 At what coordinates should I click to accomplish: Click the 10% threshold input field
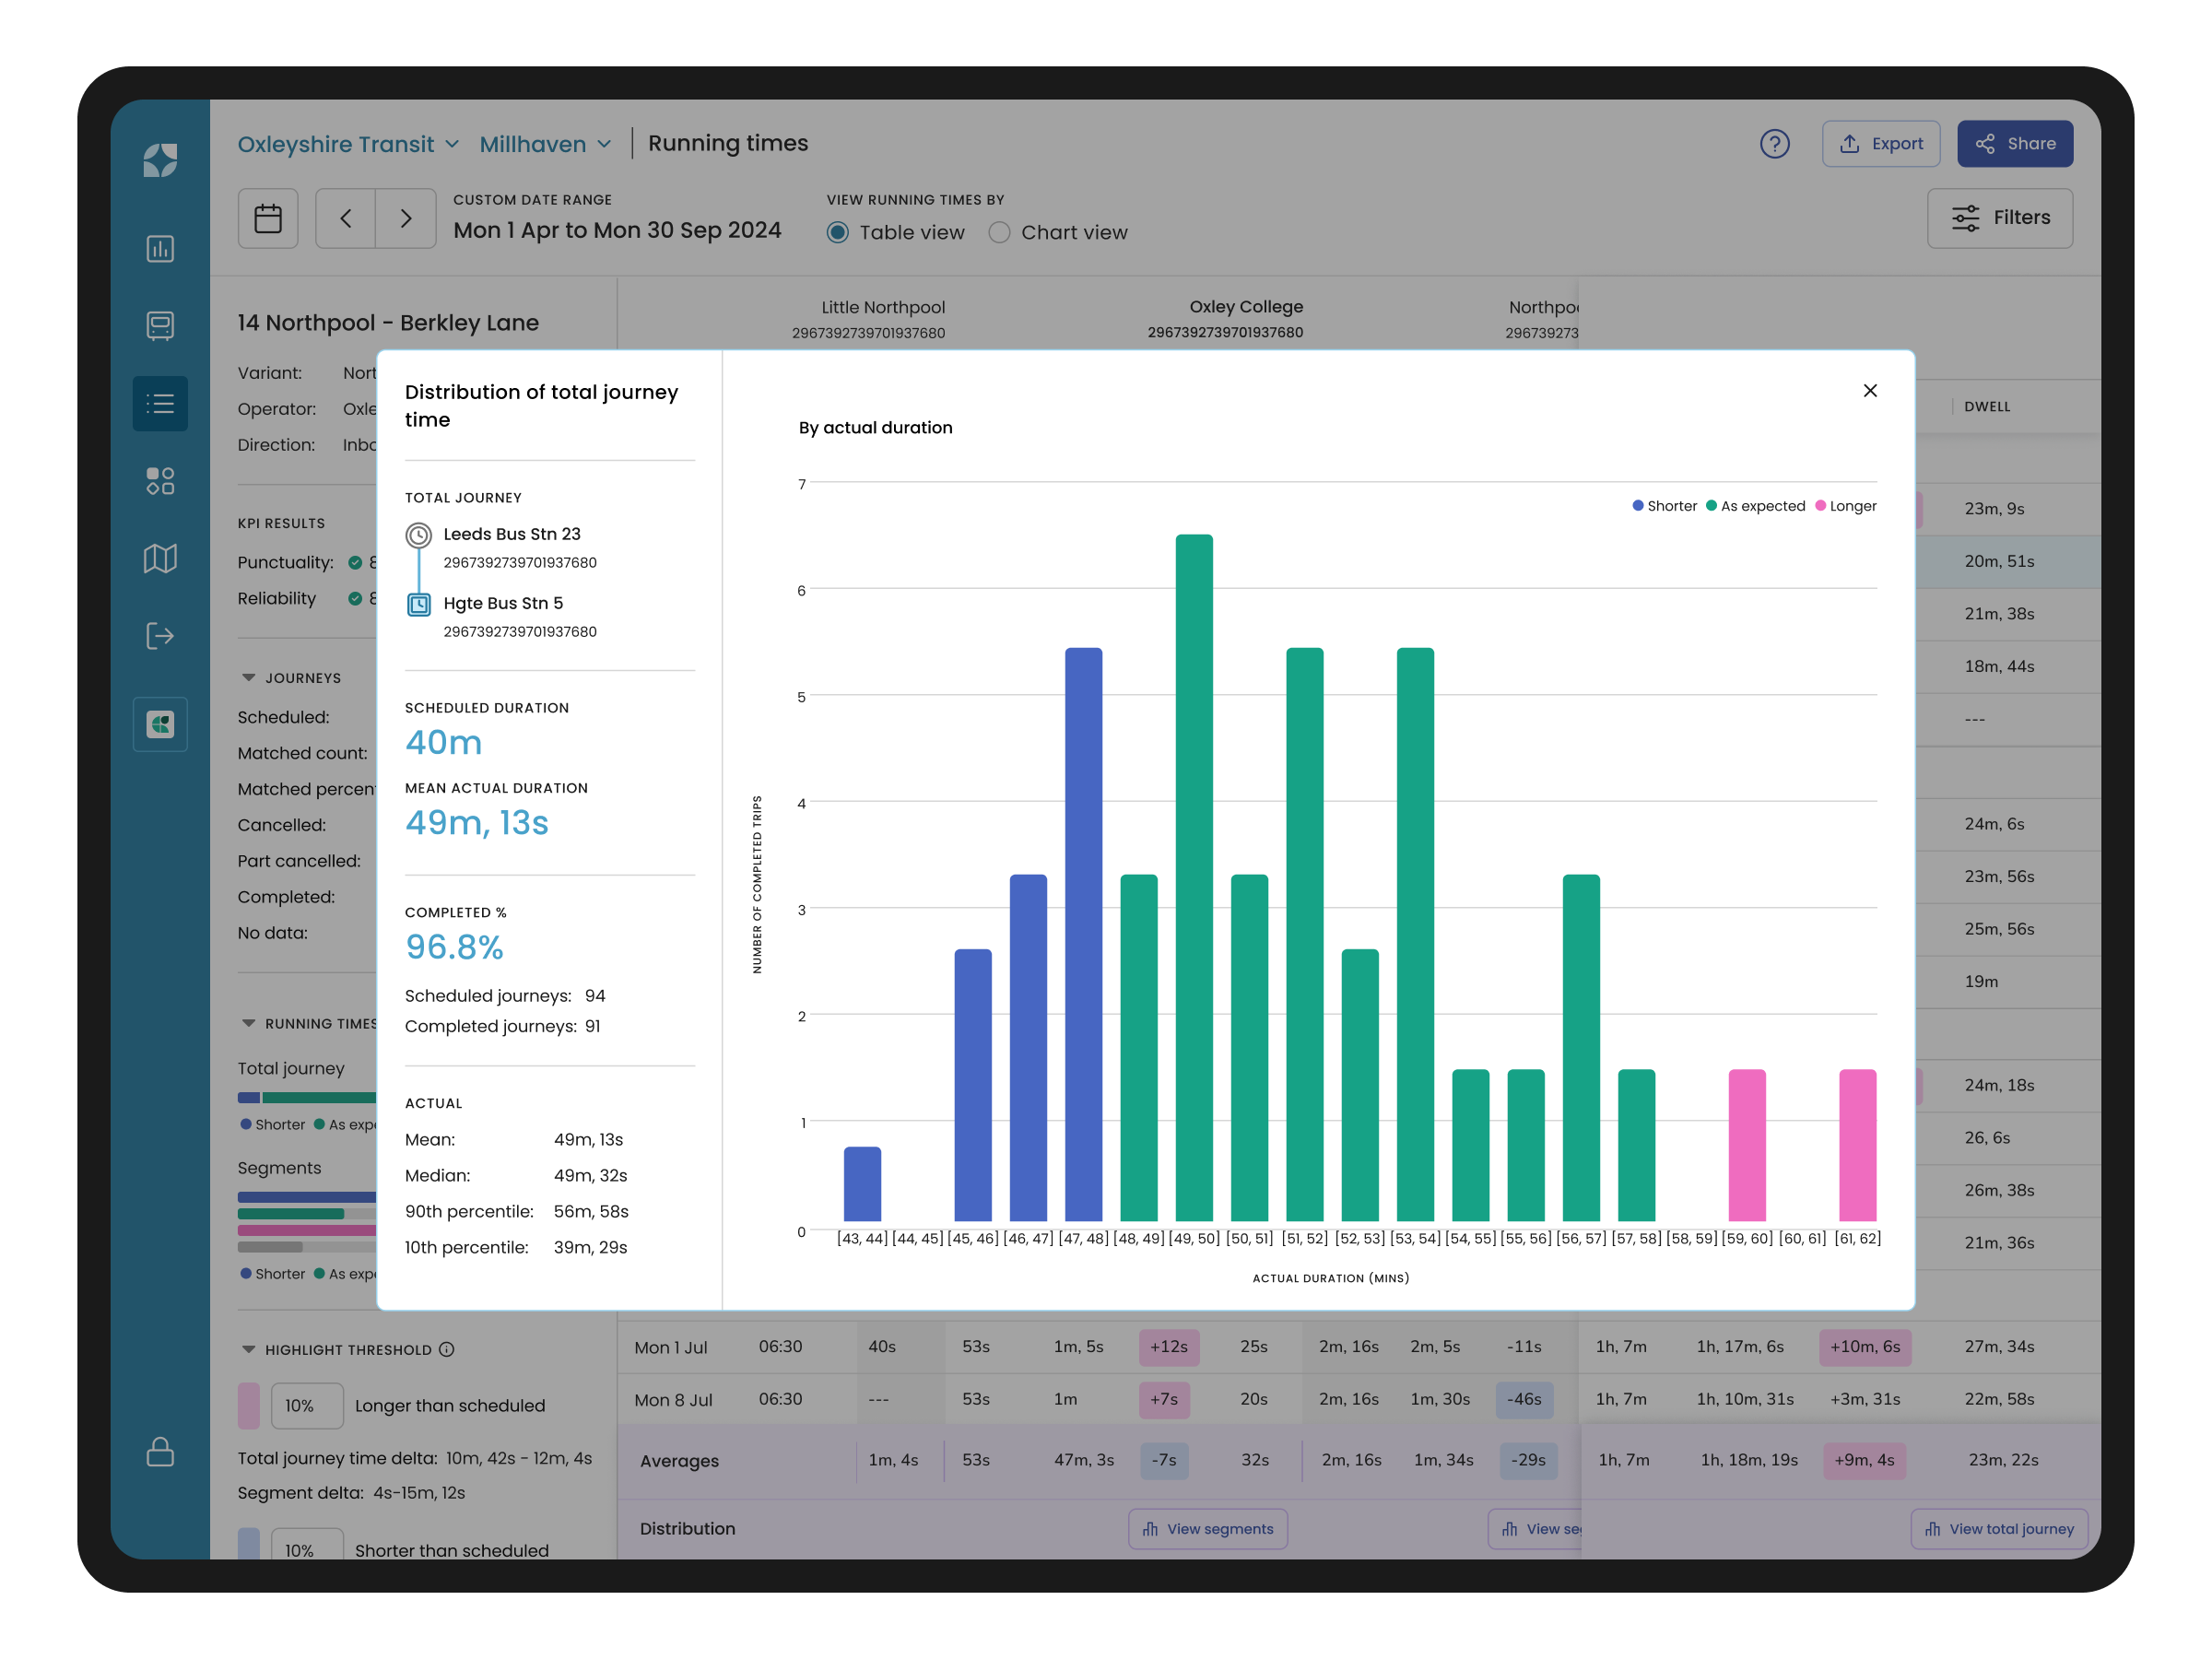click(306, 1405)
